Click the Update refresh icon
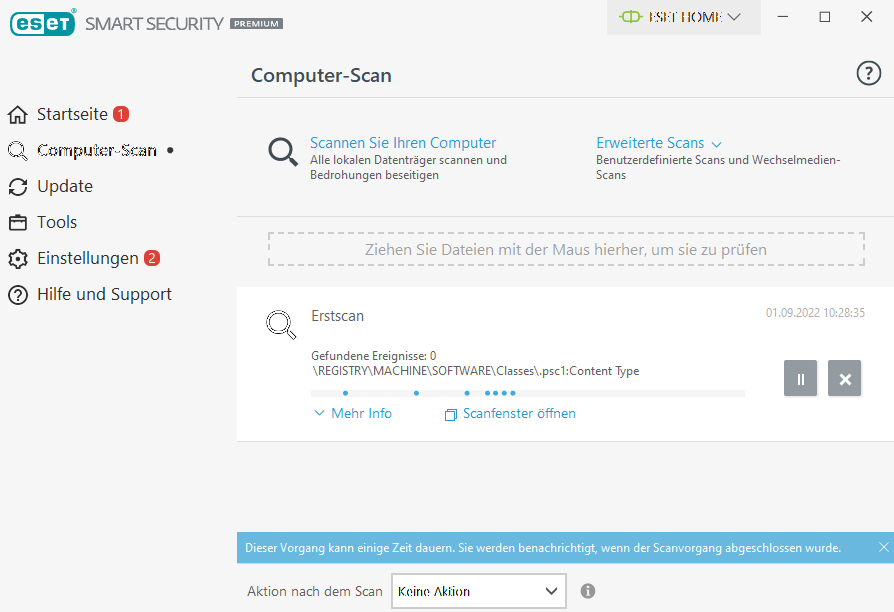Viewport: 894px width, 612px height. pos(18,187)
